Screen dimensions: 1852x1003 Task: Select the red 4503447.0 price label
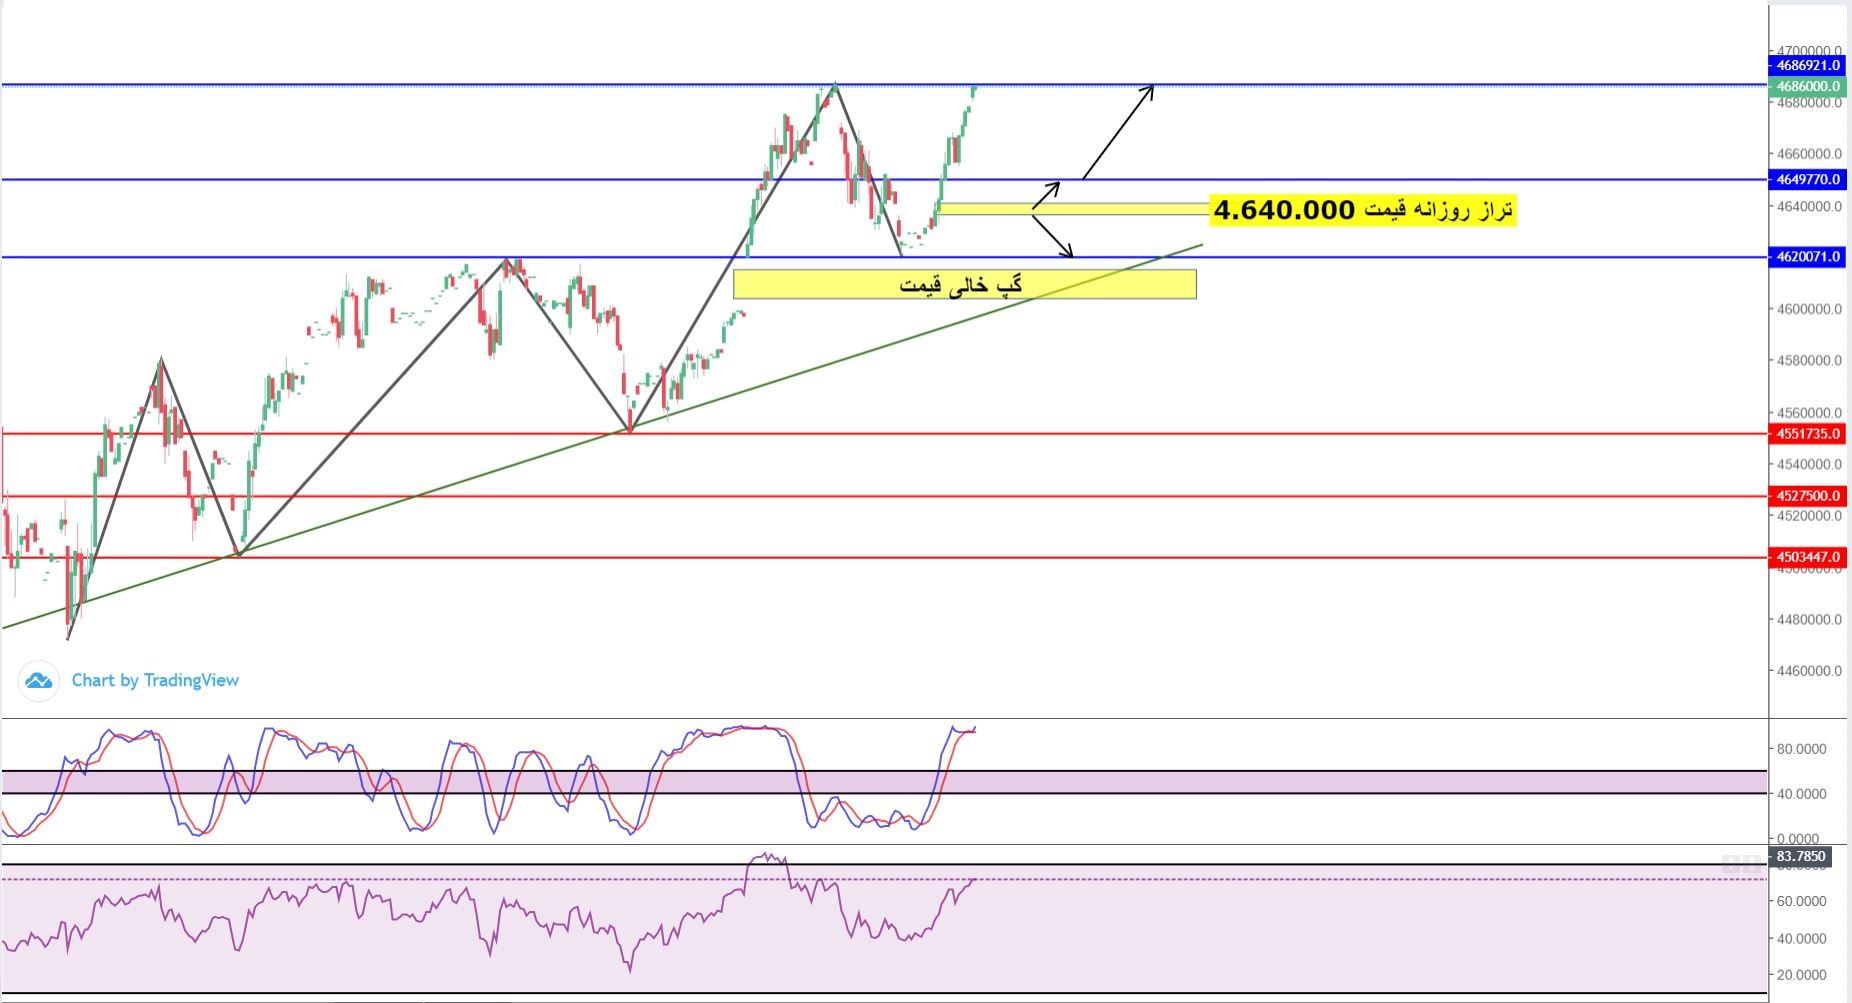1806,557
